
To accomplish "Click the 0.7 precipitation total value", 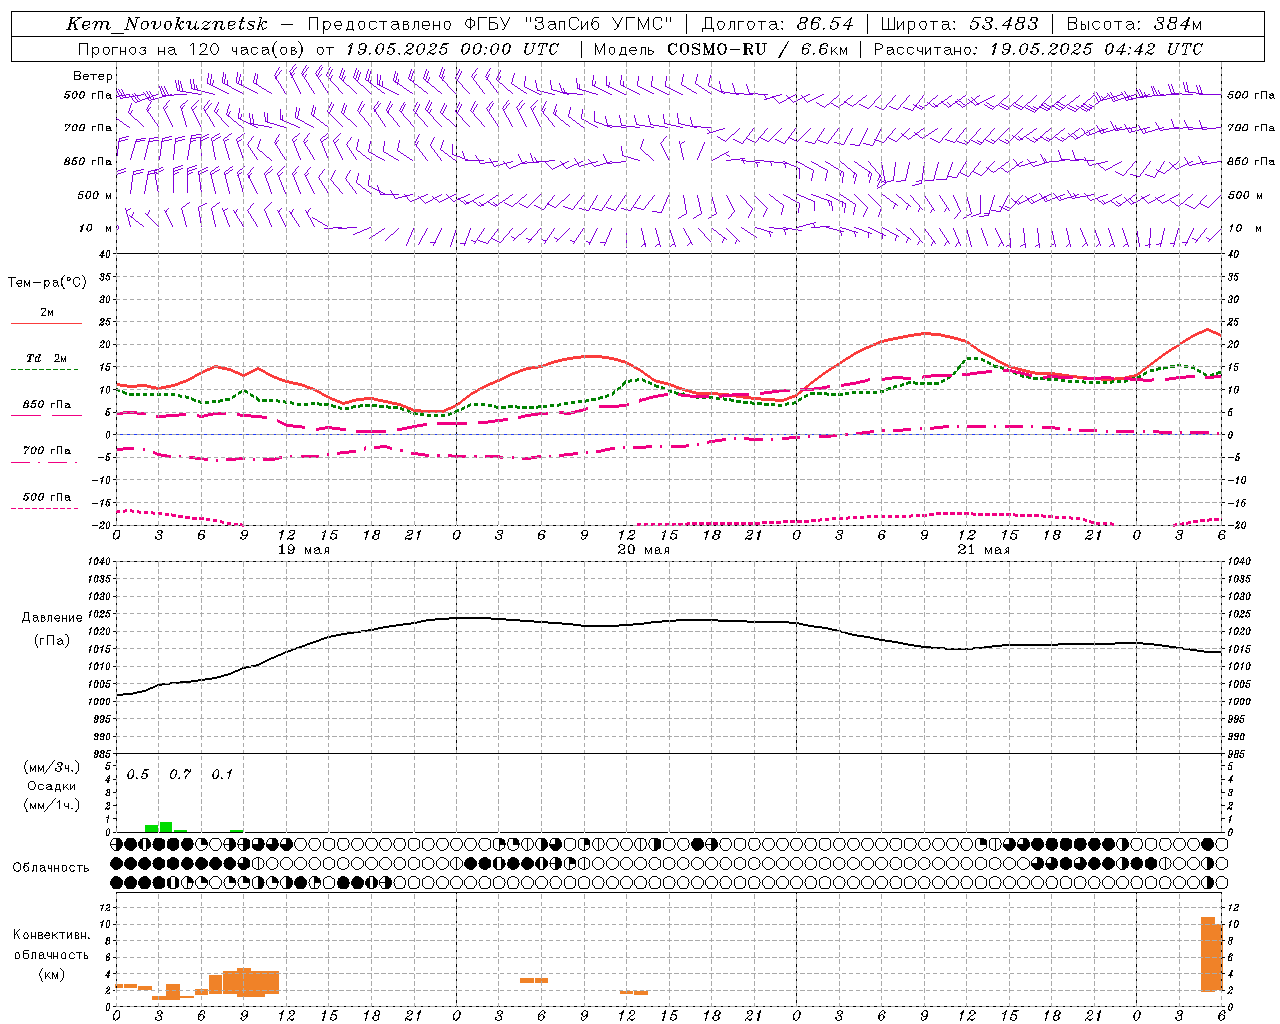I will (179, 775).
